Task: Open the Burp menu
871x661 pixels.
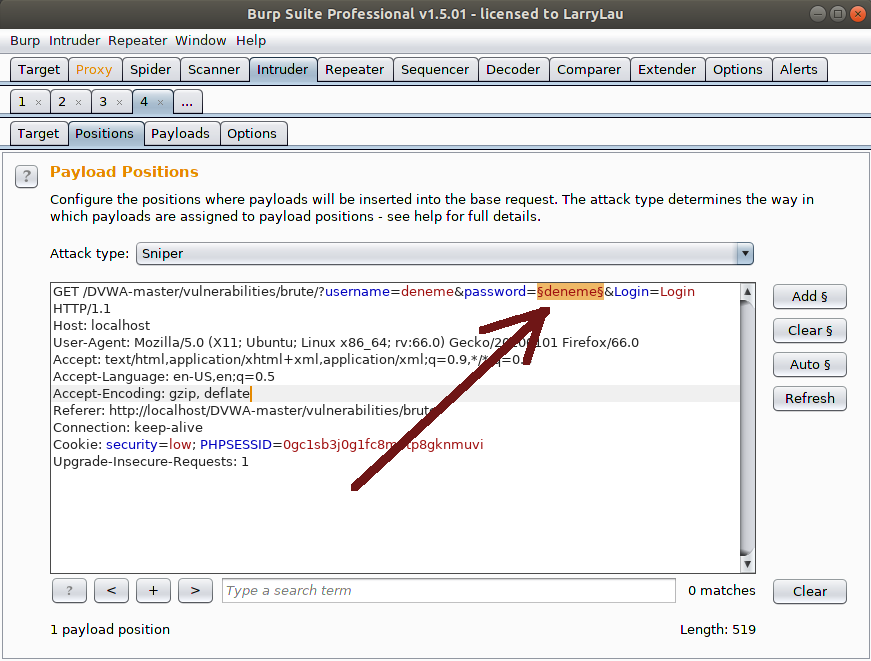Action: click(x=25, y=41)
